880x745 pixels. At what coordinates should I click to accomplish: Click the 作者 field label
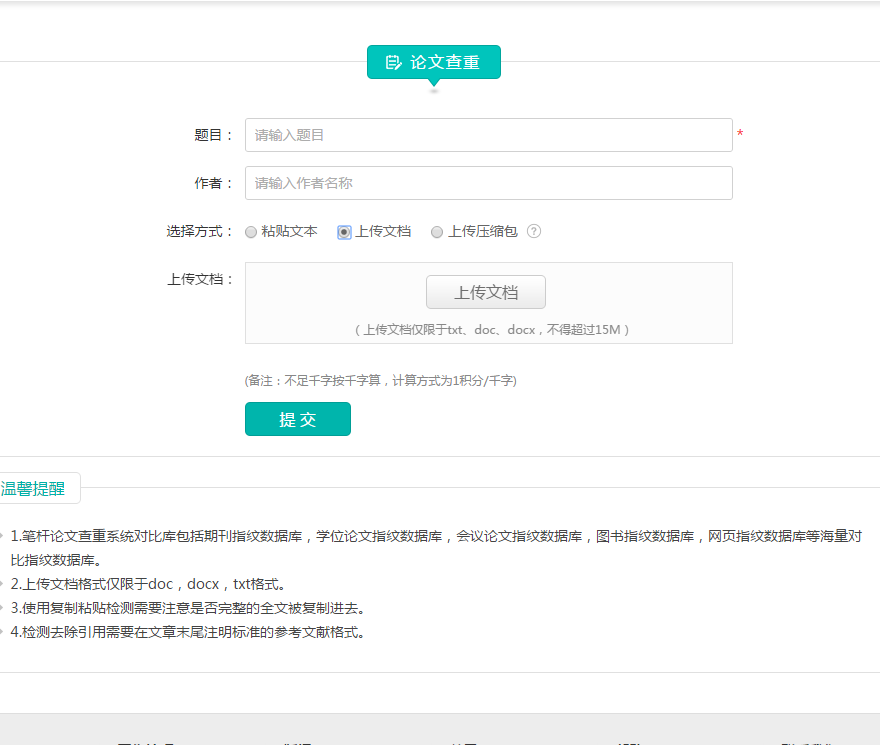(213, 183)
